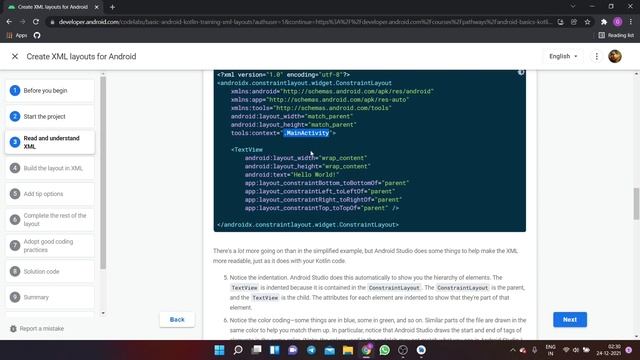Image resolution: width=640 pixels, height=360 pixels.
Task: Click the browser forward arrow
Action: [x=22, y=22]
